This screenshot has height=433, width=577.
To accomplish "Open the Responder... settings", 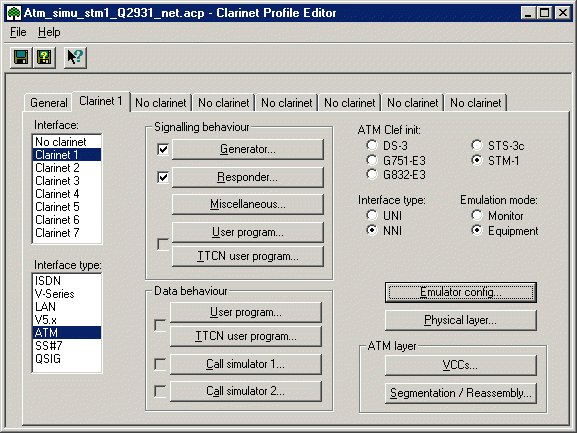I will coord(248,177).
